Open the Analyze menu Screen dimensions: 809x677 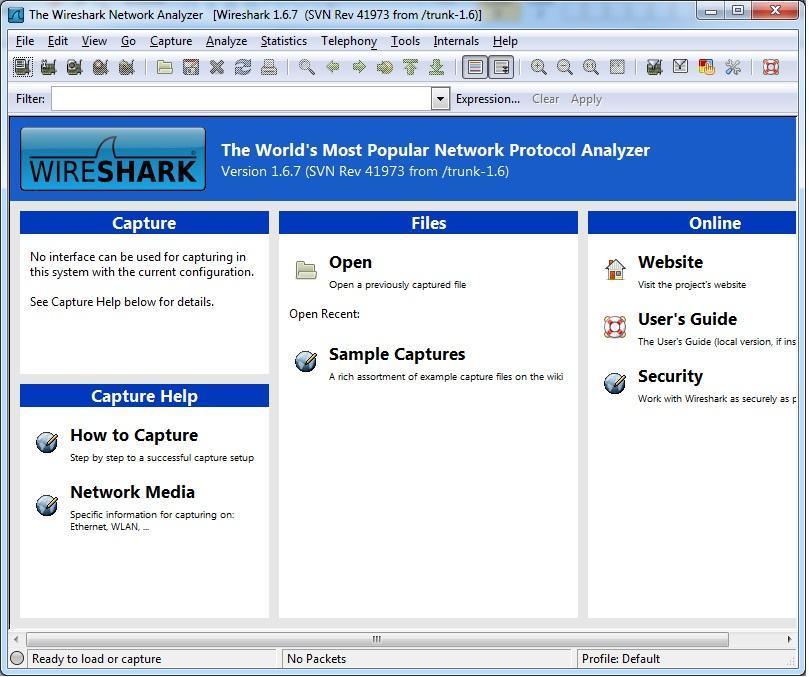226,41
